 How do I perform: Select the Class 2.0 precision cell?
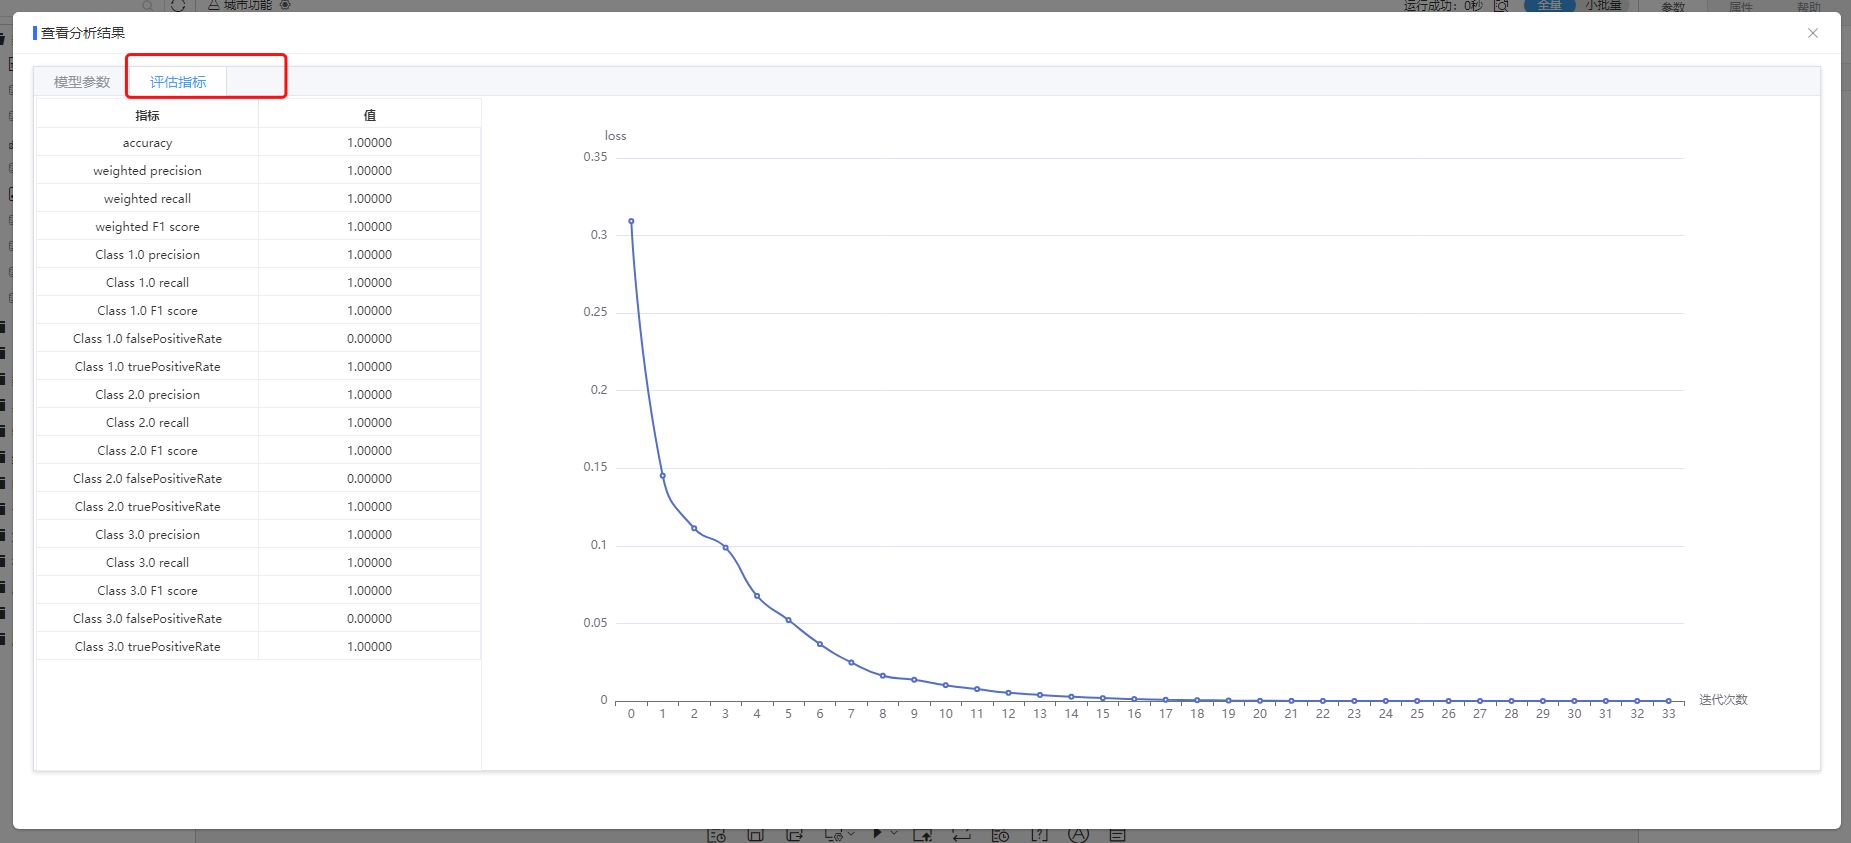tap(147, 395)
